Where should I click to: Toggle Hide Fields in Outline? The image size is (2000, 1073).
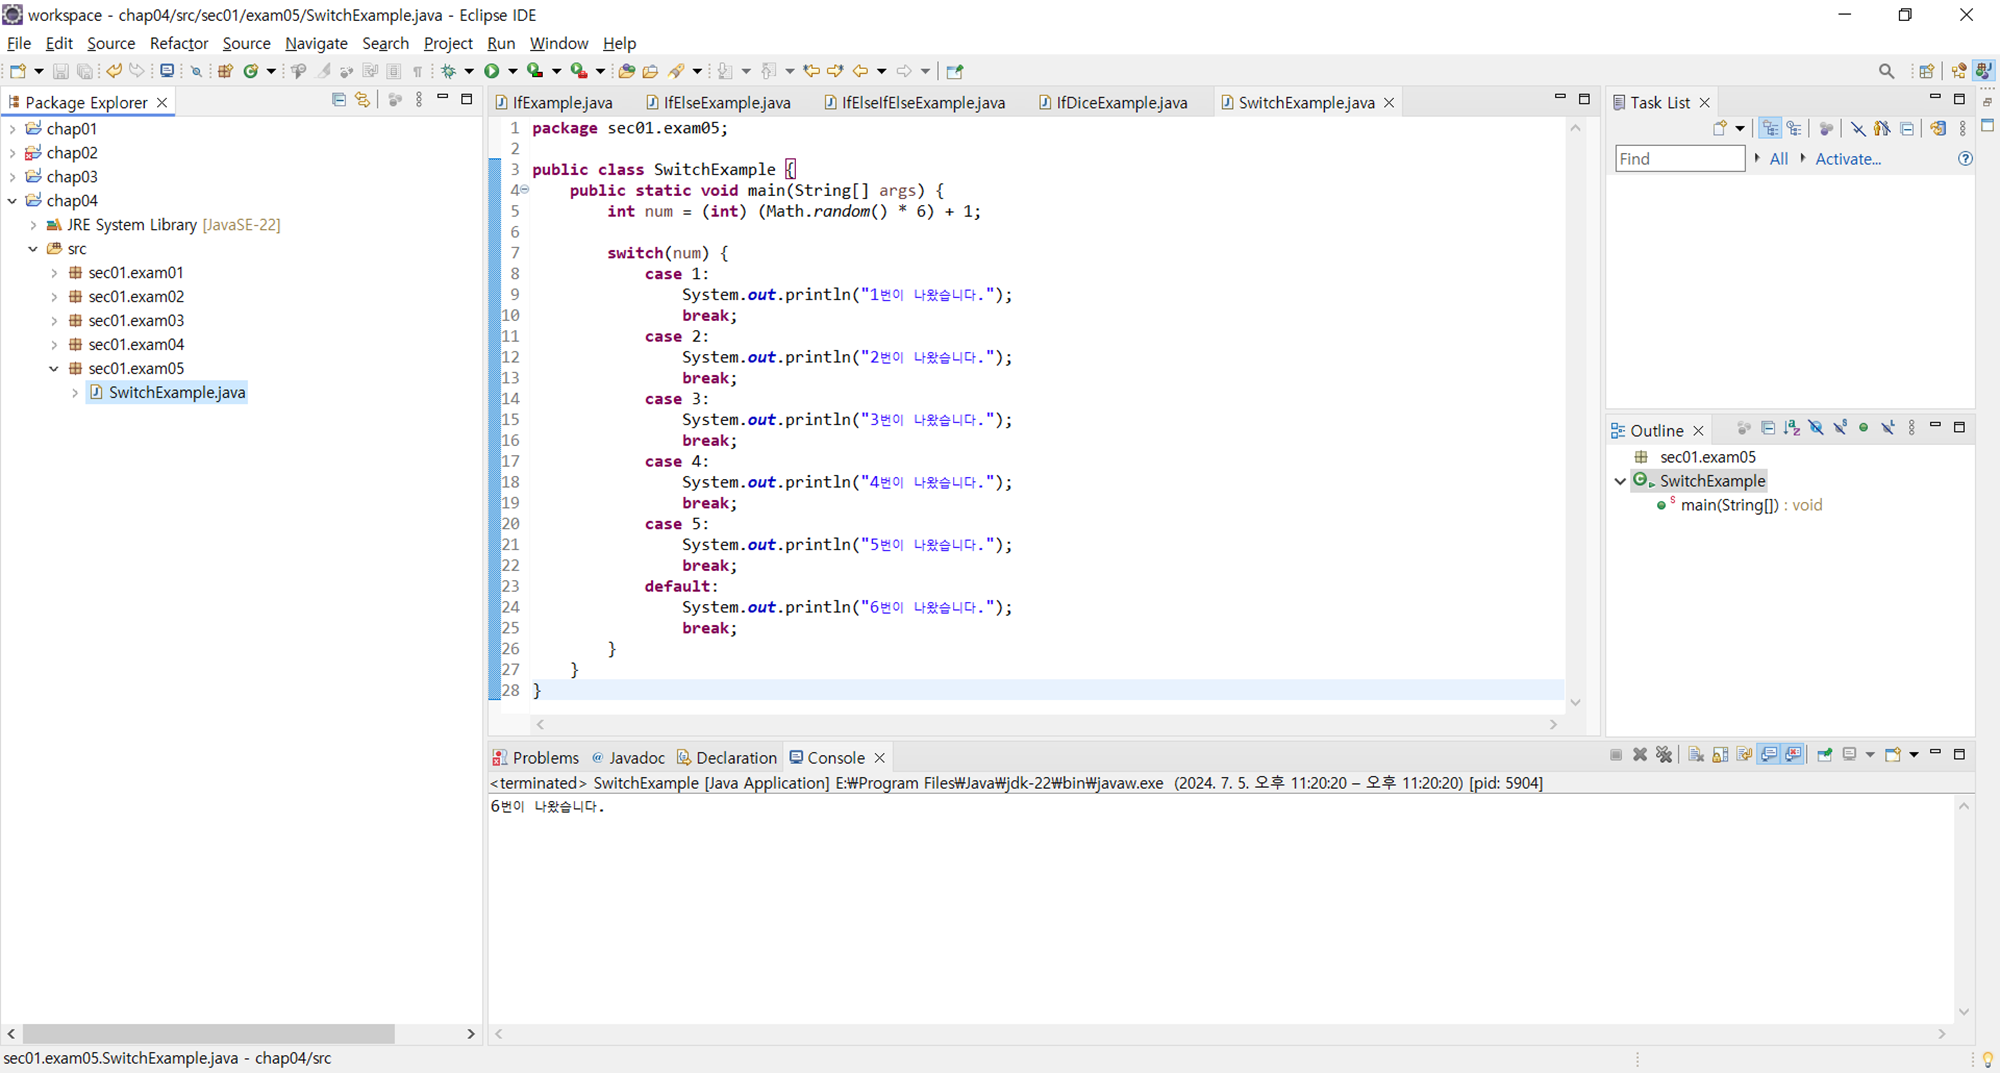click(x=1816, y=428)
